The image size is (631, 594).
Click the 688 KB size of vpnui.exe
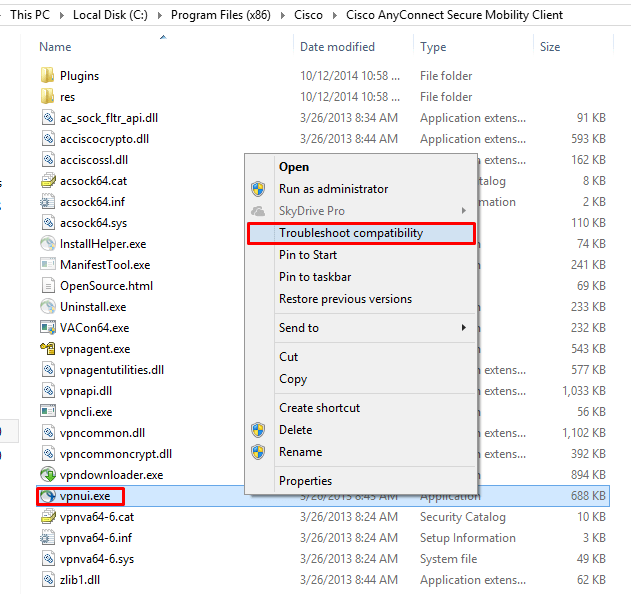[x=588, y=496]
